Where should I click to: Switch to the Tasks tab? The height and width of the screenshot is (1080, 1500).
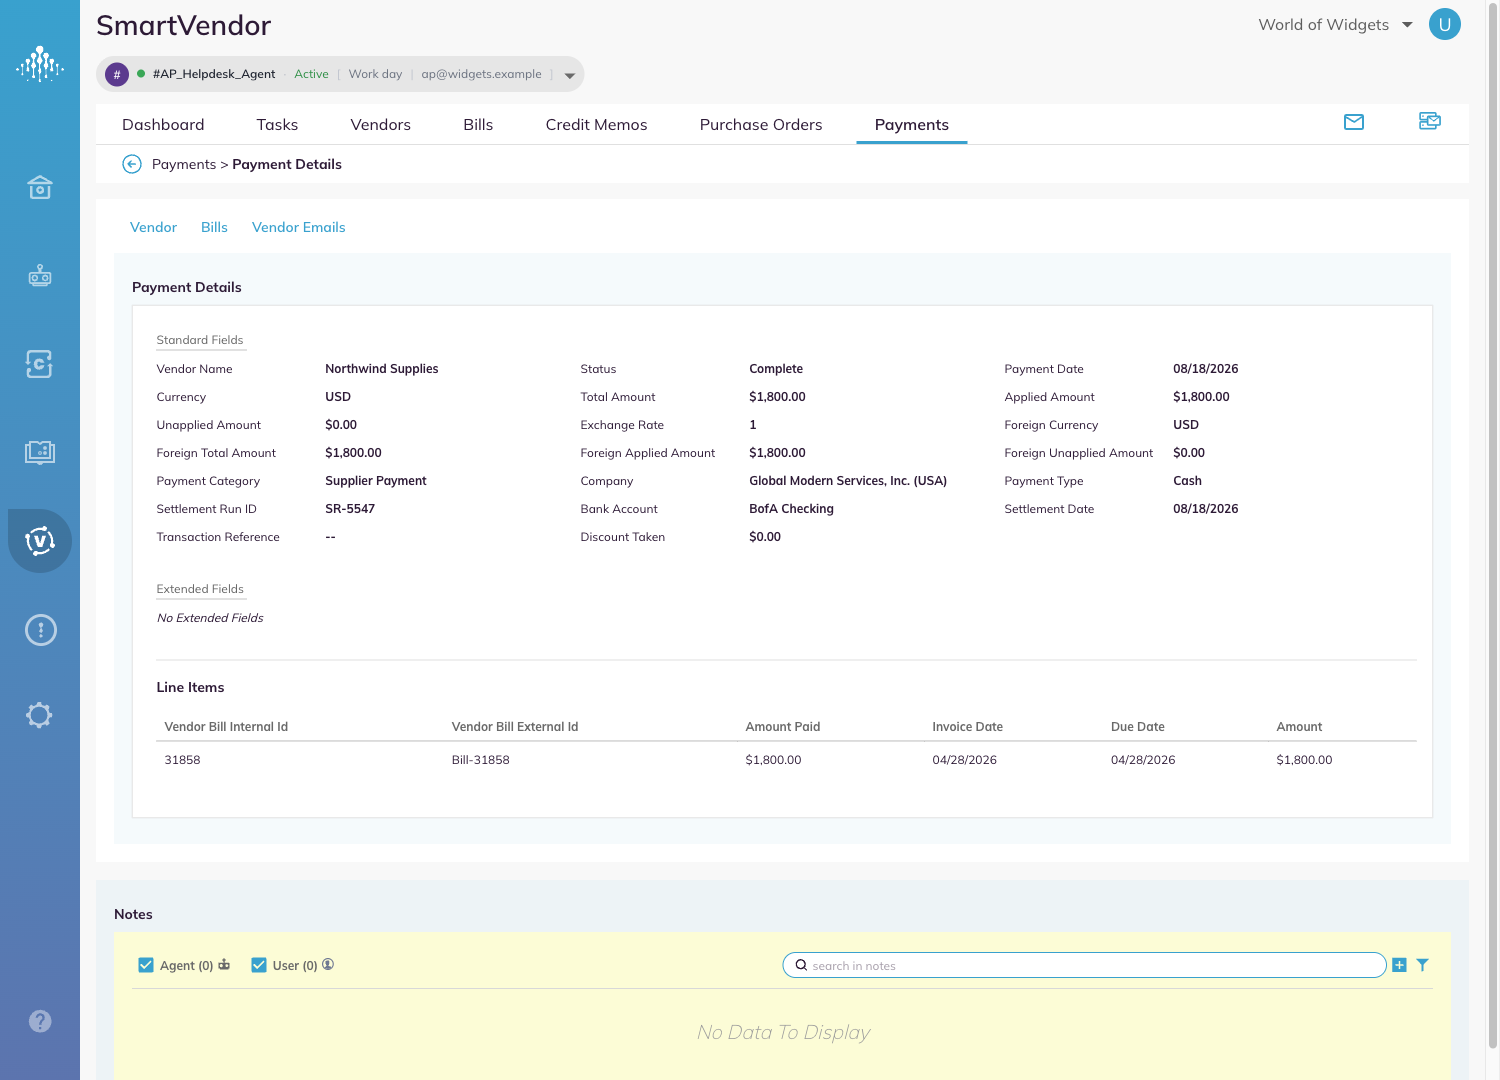(x=277, y=125)
